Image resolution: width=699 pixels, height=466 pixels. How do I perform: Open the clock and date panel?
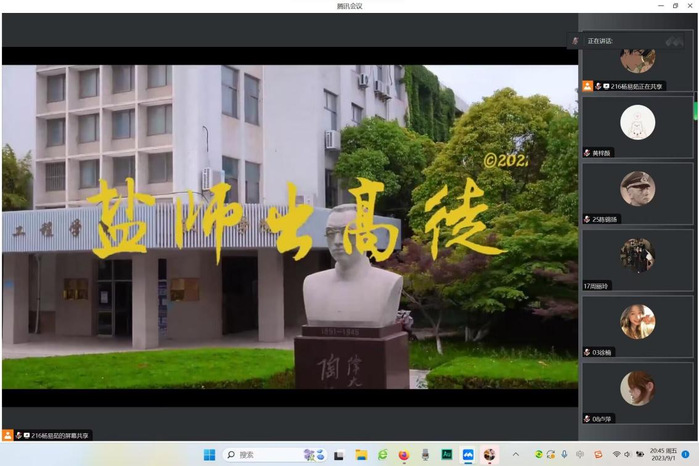661,454
